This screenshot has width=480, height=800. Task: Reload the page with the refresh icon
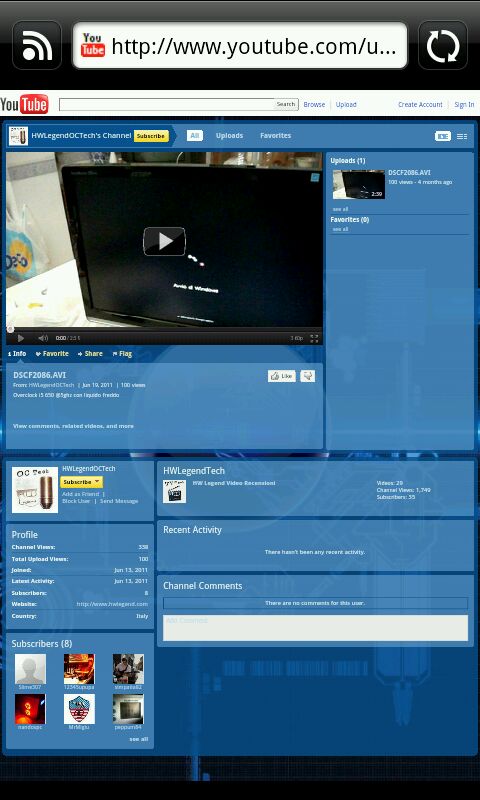pyautogui.click(x=443, y=45)
